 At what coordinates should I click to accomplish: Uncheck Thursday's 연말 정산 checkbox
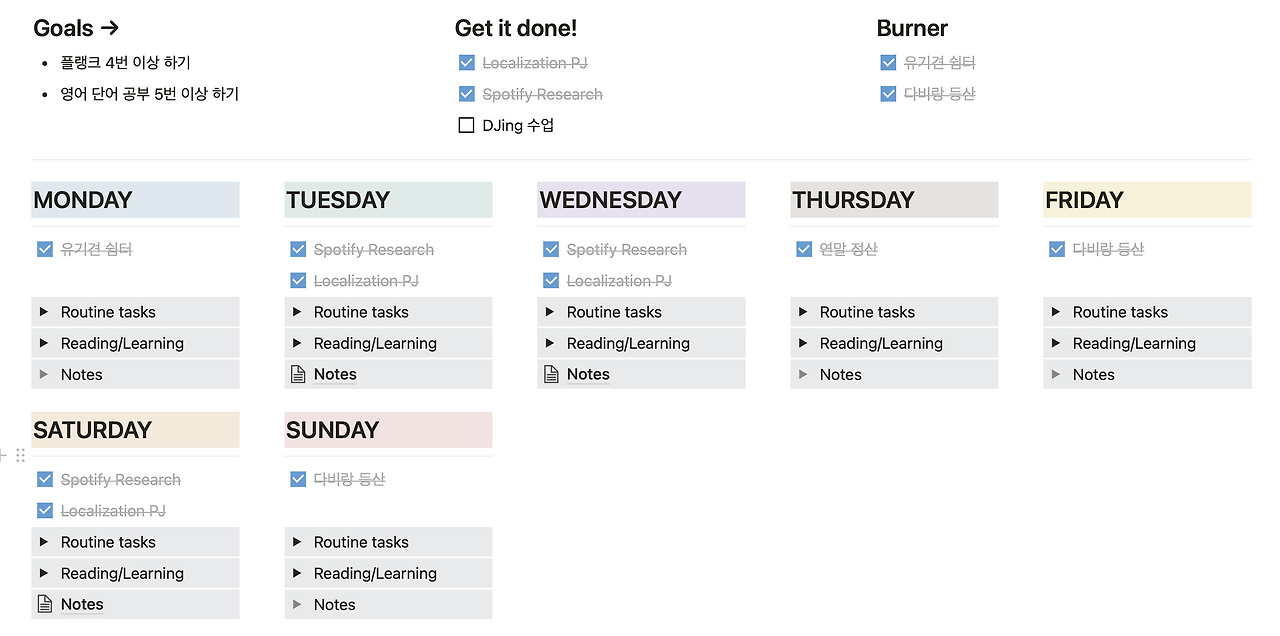click(804, 249)
